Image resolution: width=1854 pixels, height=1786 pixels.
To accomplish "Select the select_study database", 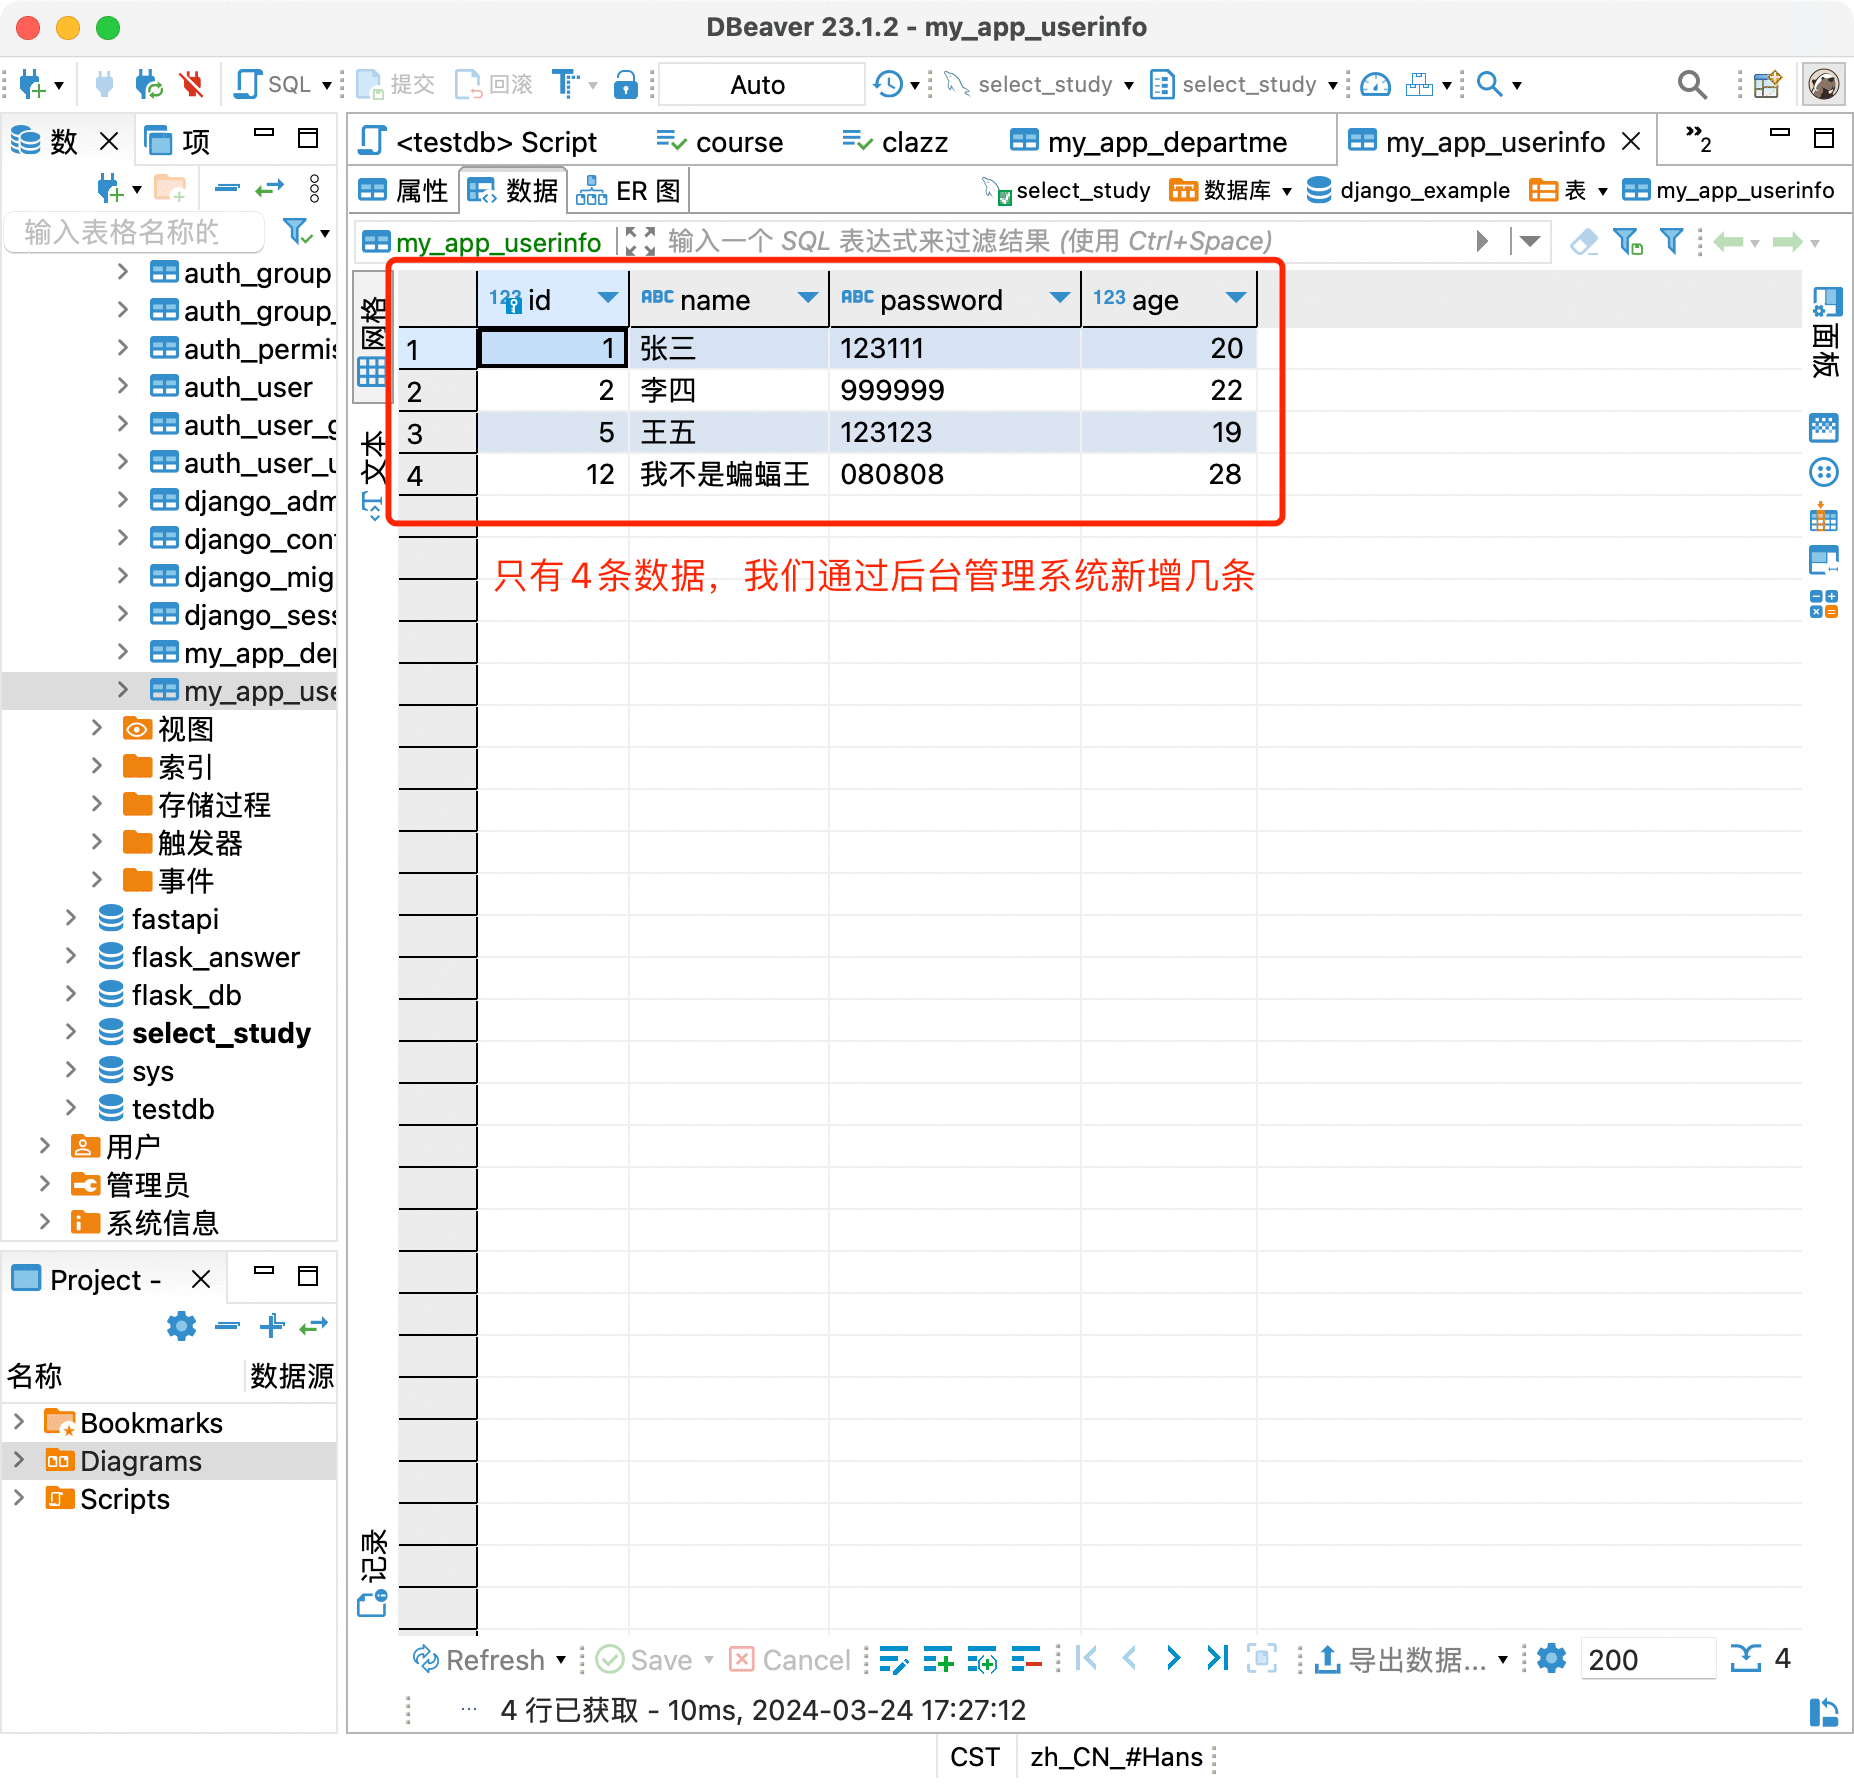I will (x=220, y=1032).
